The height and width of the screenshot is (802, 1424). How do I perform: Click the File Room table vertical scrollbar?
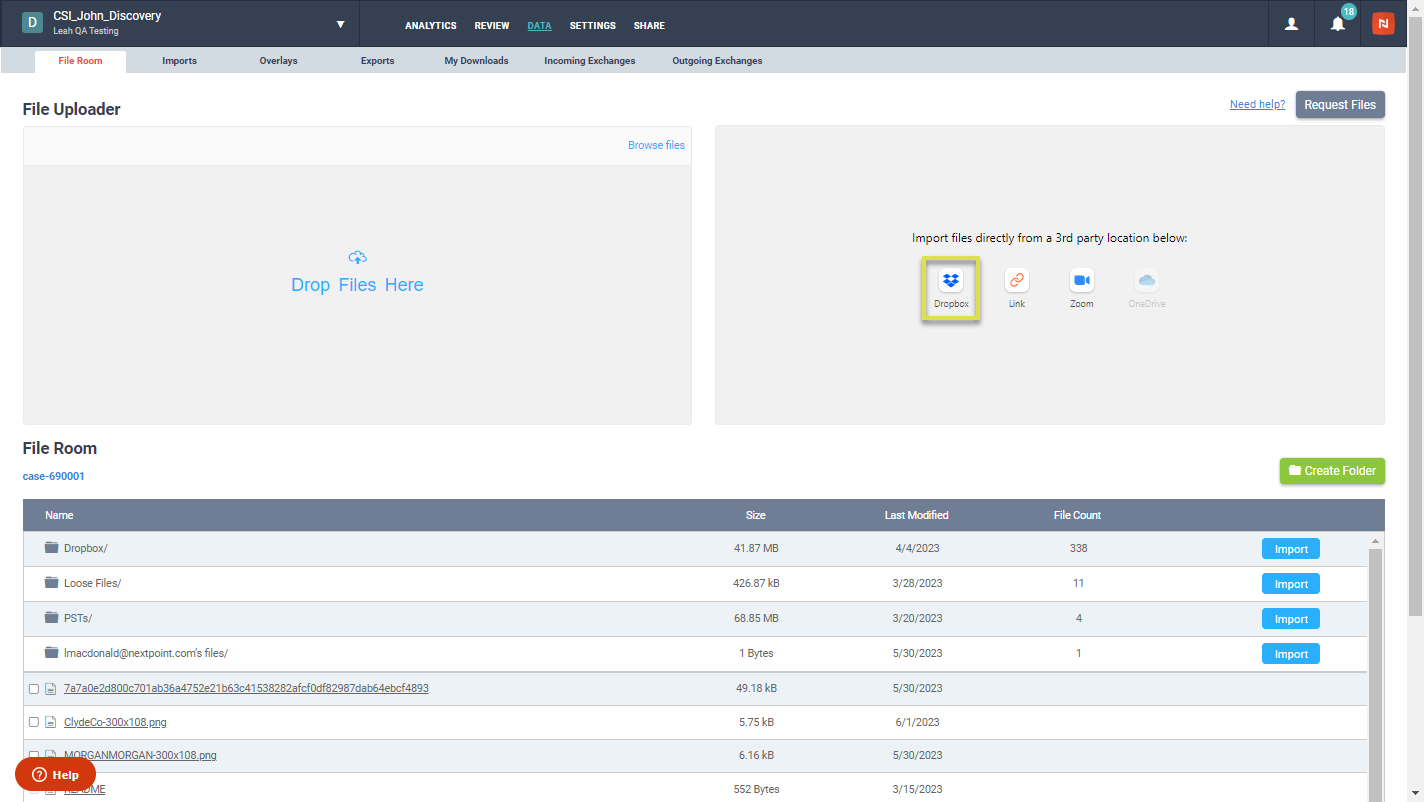pos(1376,675)
